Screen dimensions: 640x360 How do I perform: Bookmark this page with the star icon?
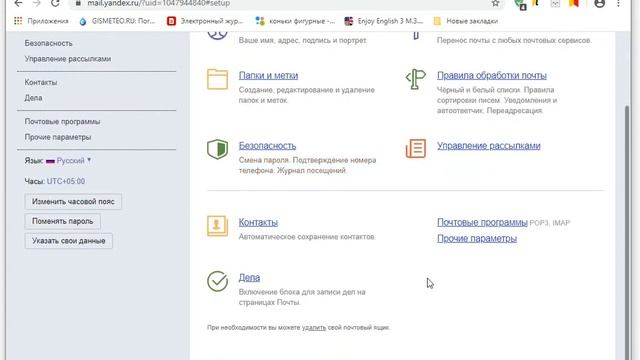pos(495,3)
